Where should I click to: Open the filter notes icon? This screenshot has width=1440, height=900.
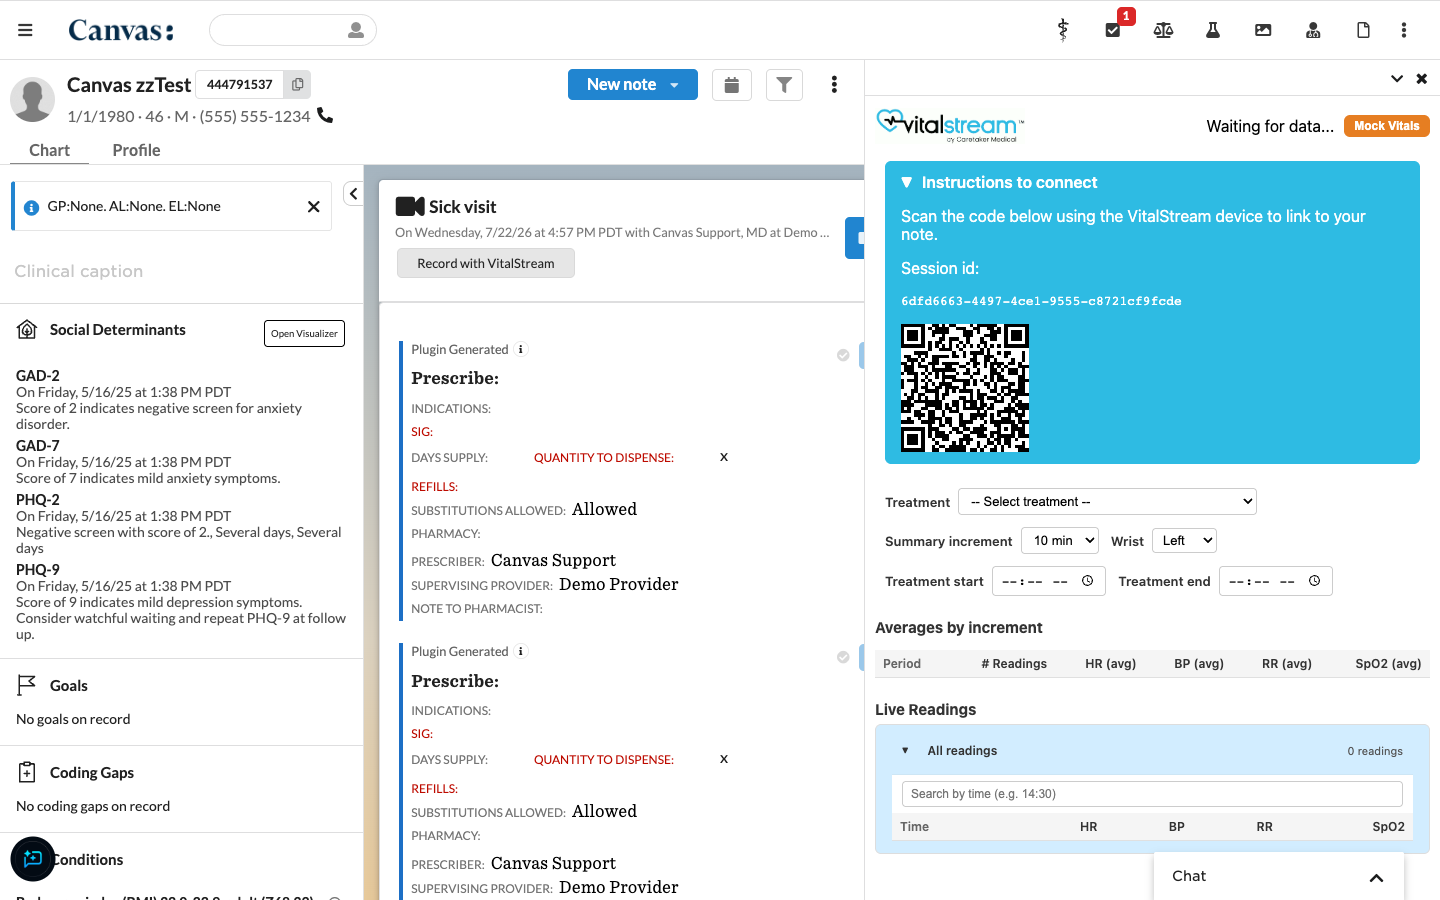coord(784,85)
